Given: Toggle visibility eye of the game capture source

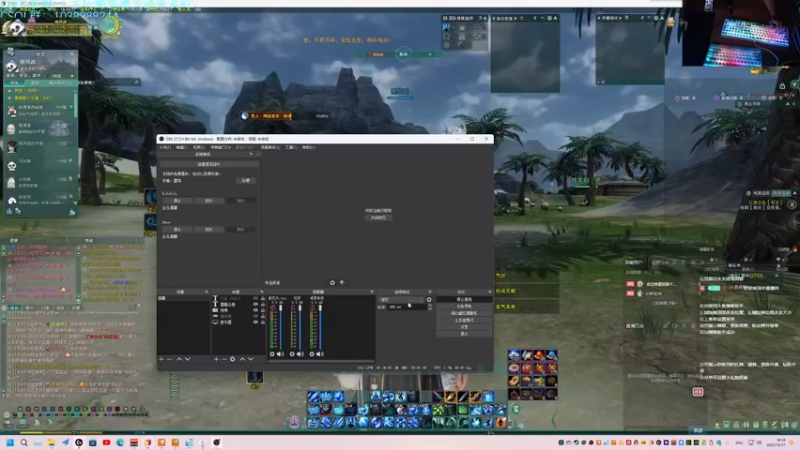Looking at the screenshot, I should pyautogui.click(x=256, y=316).
